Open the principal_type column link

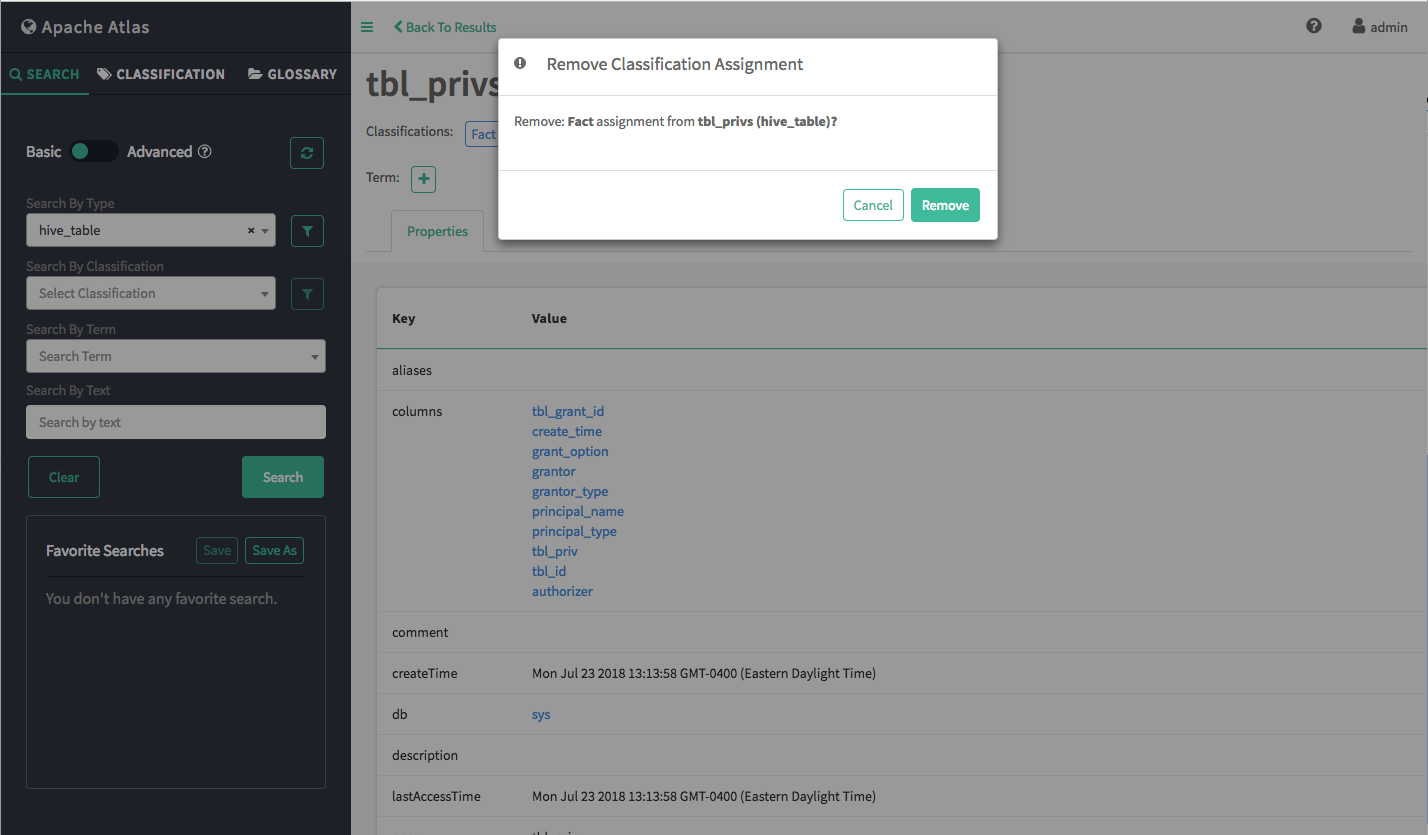pos(574,531)
